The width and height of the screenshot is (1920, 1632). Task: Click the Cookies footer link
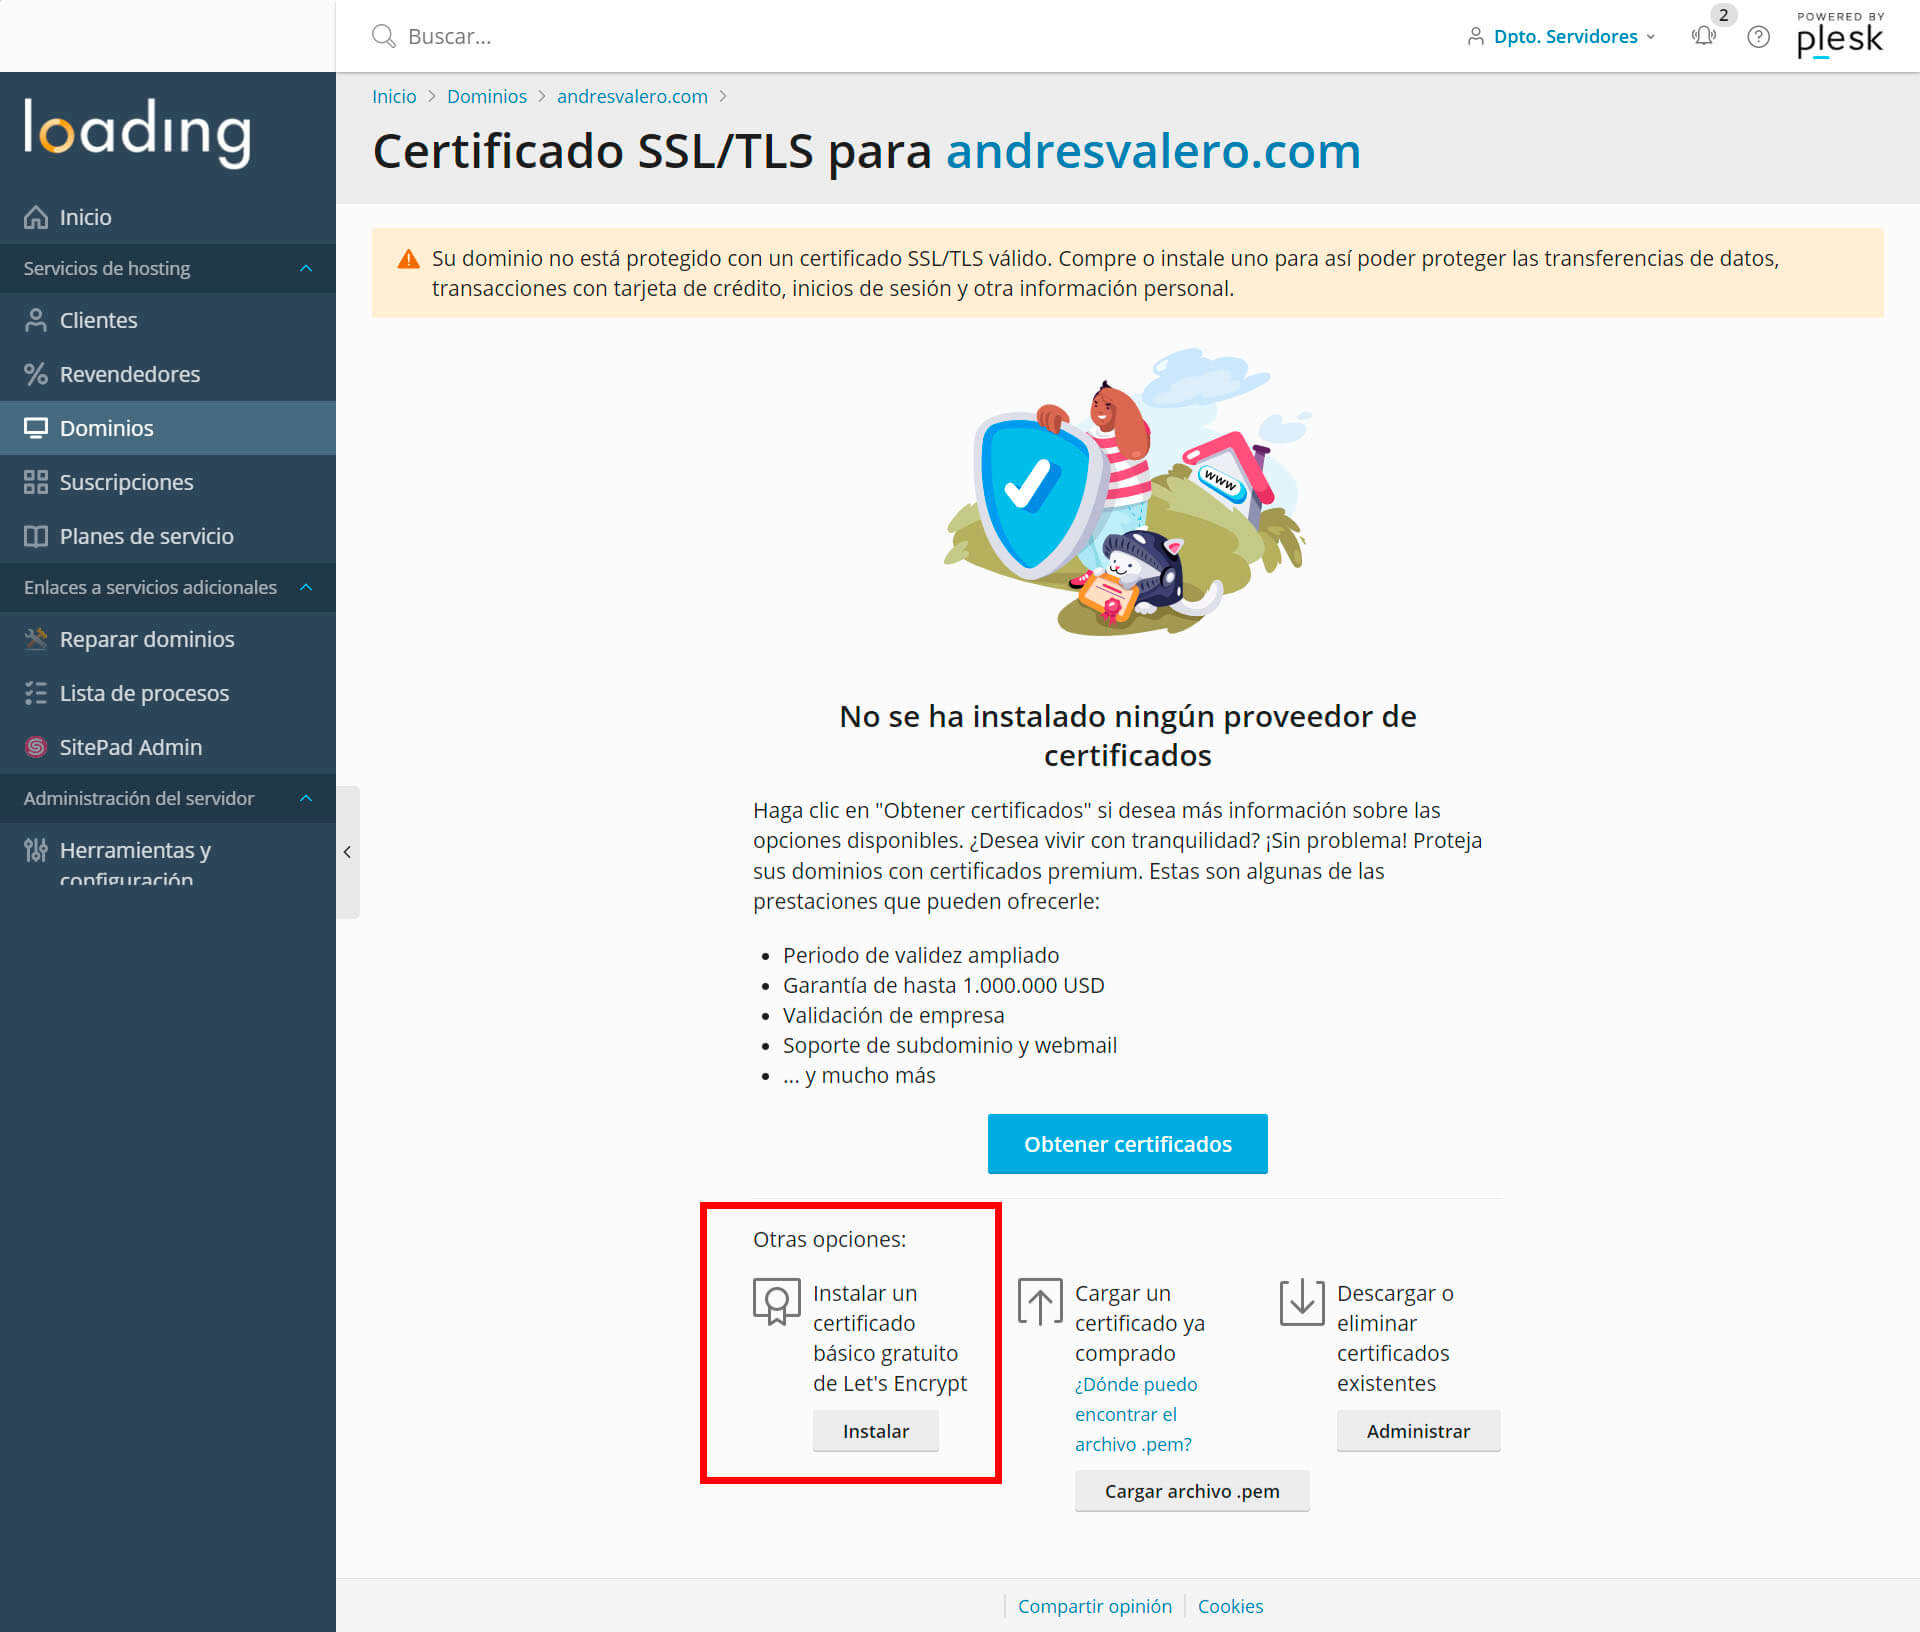(x=1230, y=1606)
